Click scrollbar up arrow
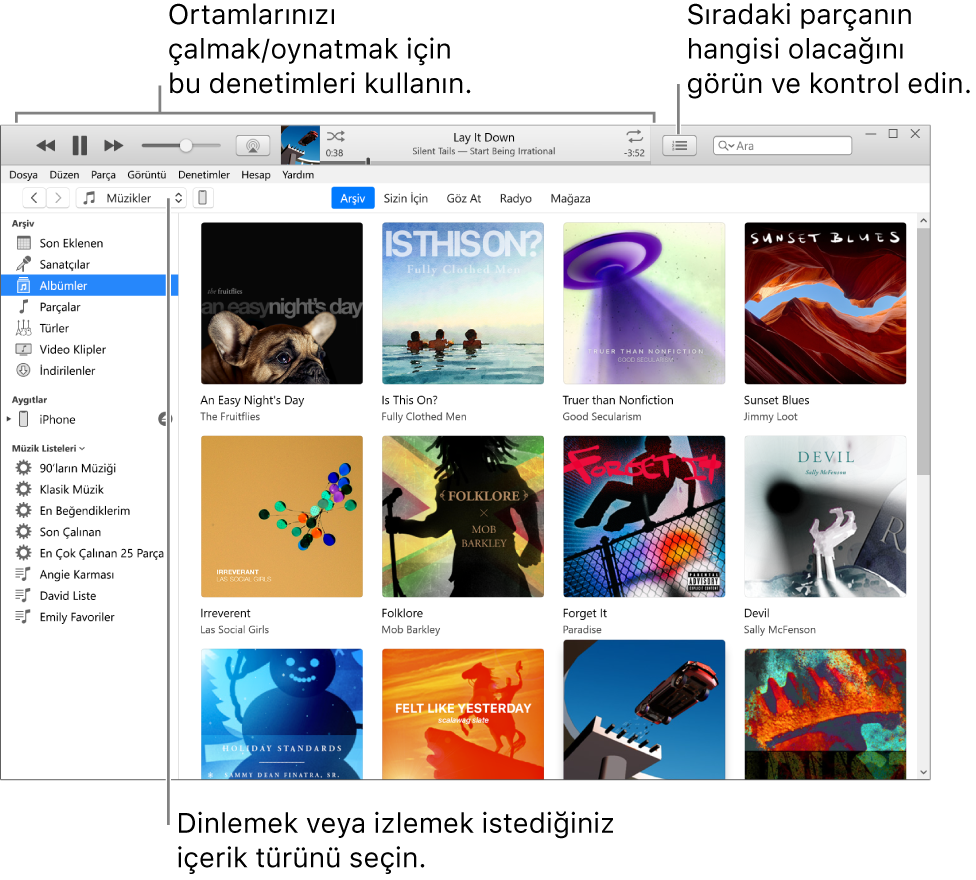The width and height of the screenshot is (976, 880). 923,221
